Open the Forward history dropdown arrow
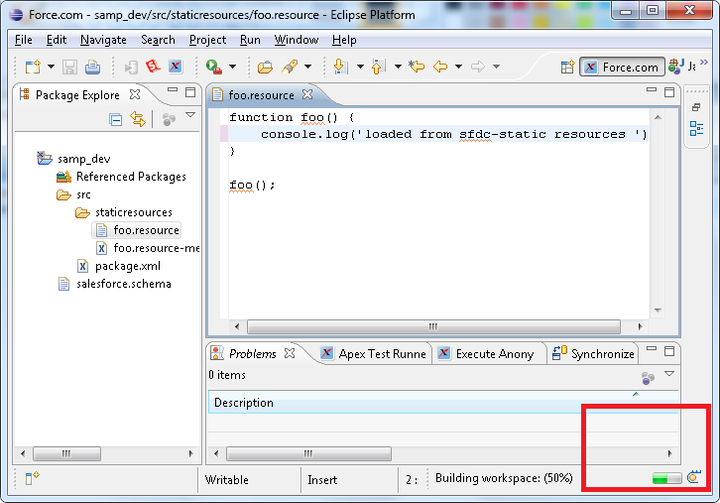Screen dimensions: 720x503 pos(496,67)
